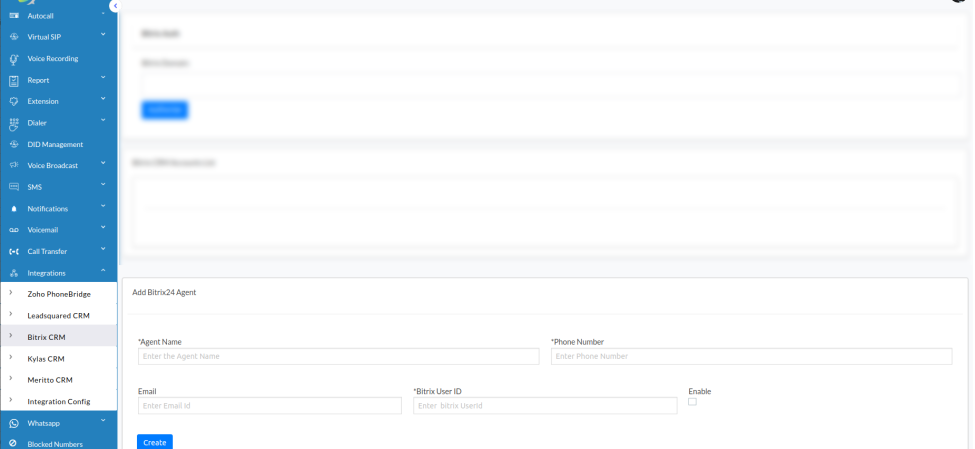Open Leadsquared CRM integration
The width and height of the screenshot is (975, 449).
[x=59, y=315]
